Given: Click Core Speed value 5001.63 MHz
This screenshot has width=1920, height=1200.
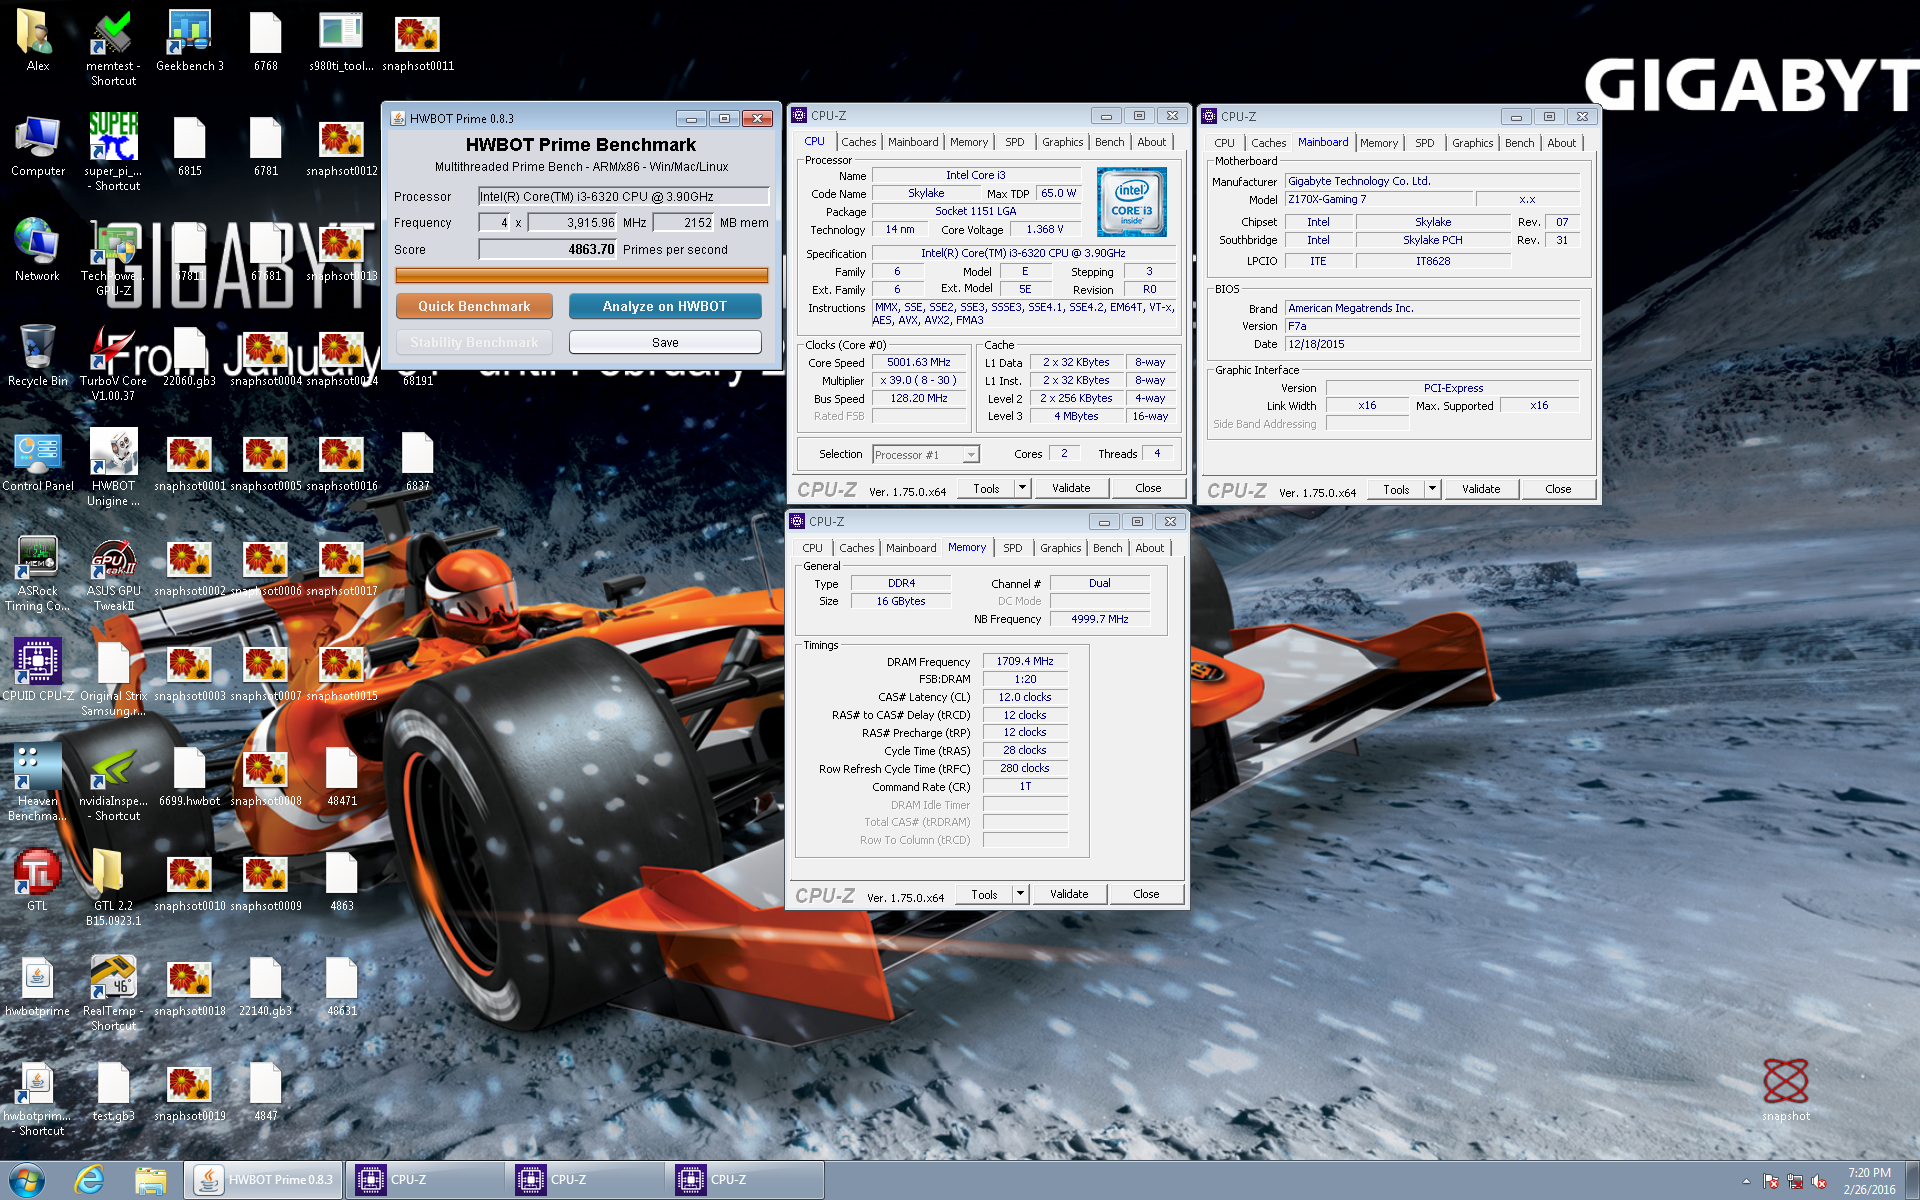Looking at the screenshot, I should click(919, 362).
